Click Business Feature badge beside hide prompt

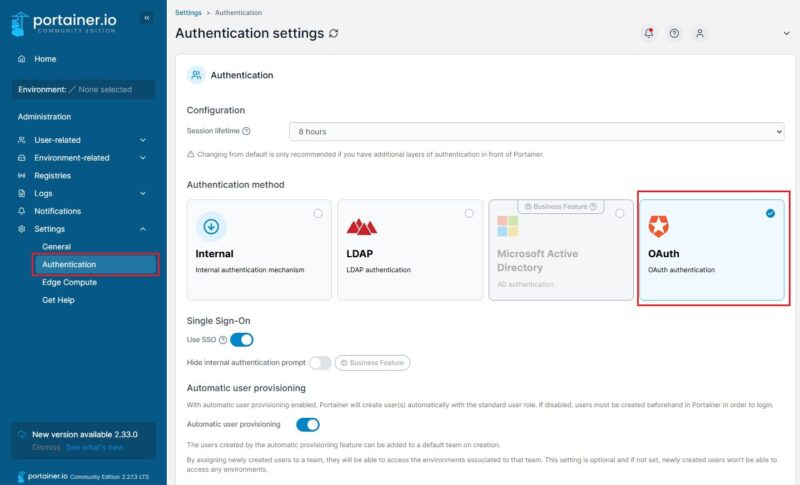372,363
